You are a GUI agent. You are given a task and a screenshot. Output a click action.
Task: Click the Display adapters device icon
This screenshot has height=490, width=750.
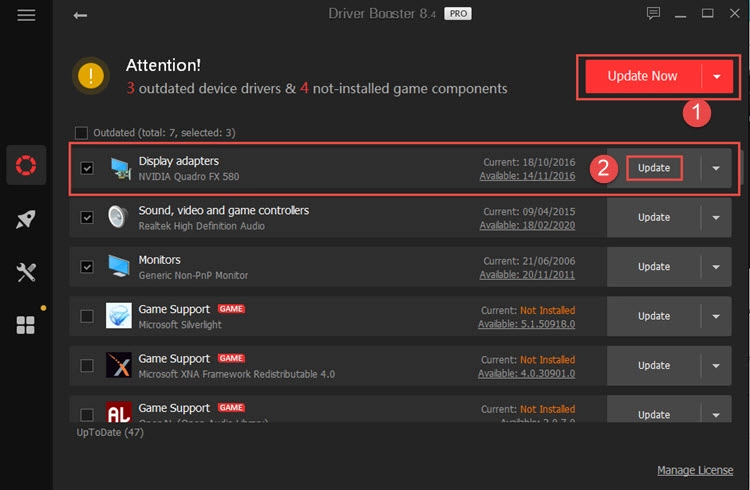click(120, 168)
